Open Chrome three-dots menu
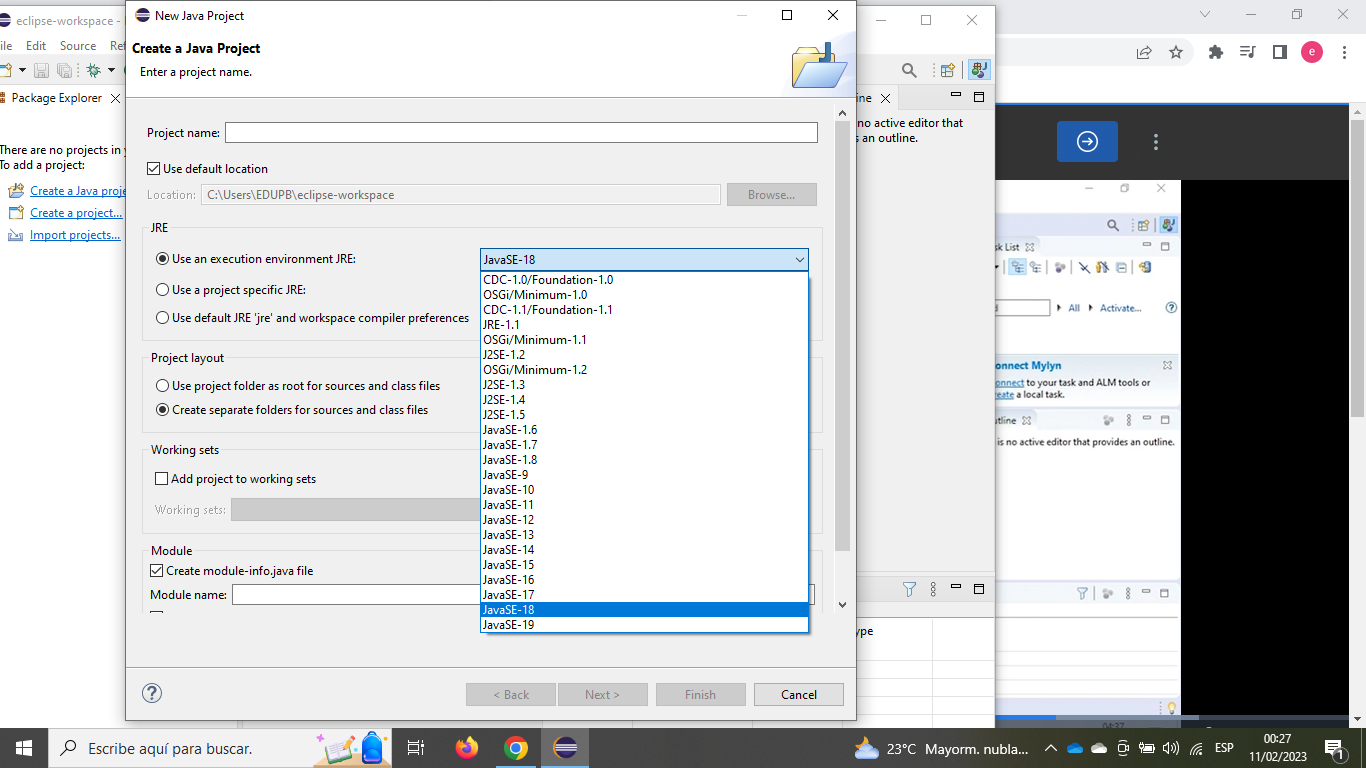Screen dimensions: 1366x768 click(1343, 52)
